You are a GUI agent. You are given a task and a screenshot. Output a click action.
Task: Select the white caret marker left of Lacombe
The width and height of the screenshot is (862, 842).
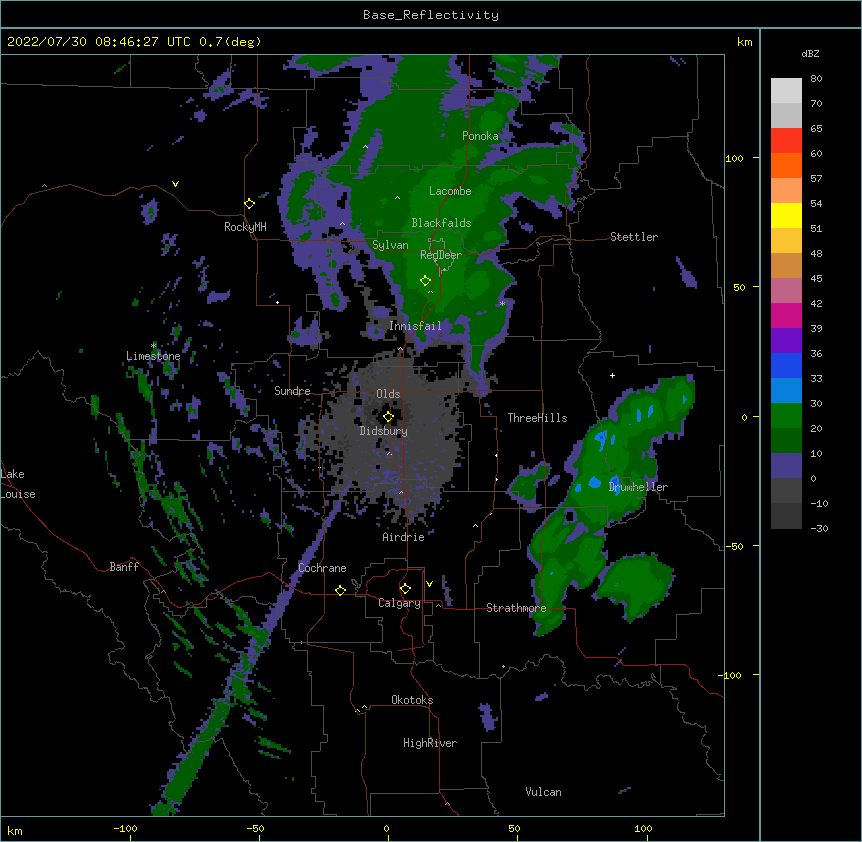pyautogui.click(x=397, y=197)
